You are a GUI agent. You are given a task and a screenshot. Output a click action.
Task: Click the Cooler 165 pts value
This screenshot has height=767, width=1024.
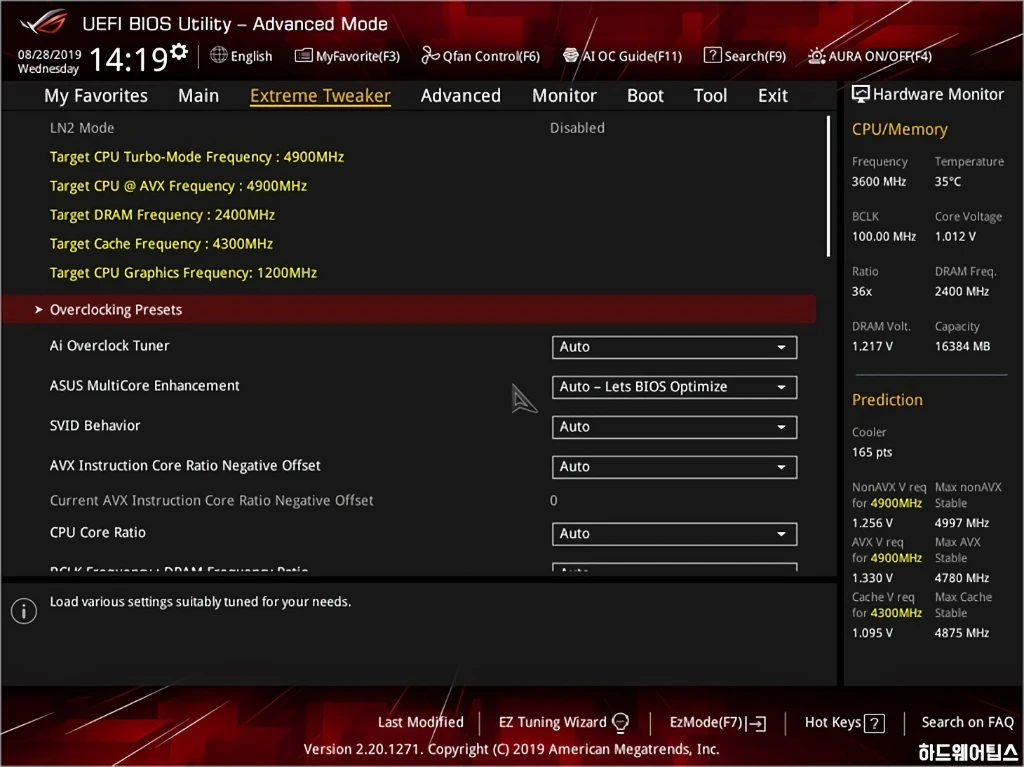872,452
